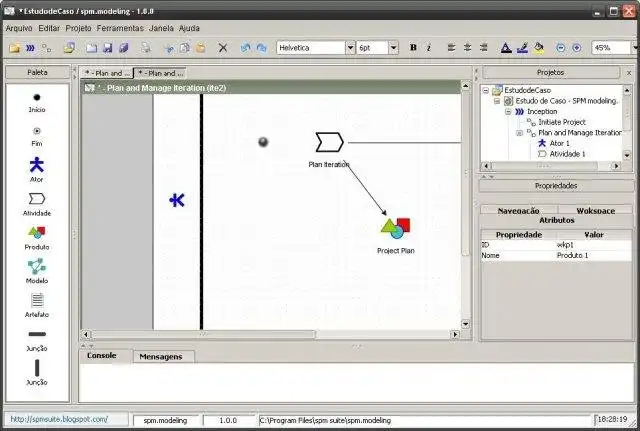Align text right
640x431 pixels.
484,48
